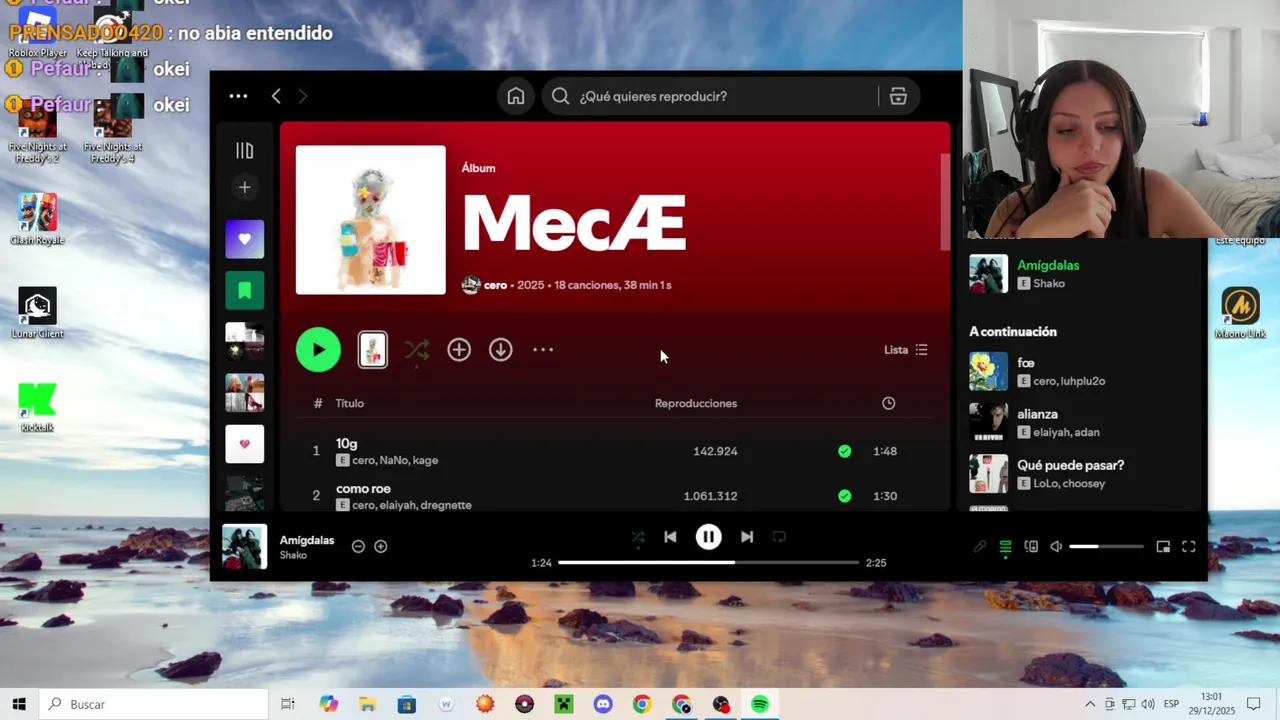Open artist link "cero" under album title
Screen dimensions: 1280x720
(x=495, y=285)
